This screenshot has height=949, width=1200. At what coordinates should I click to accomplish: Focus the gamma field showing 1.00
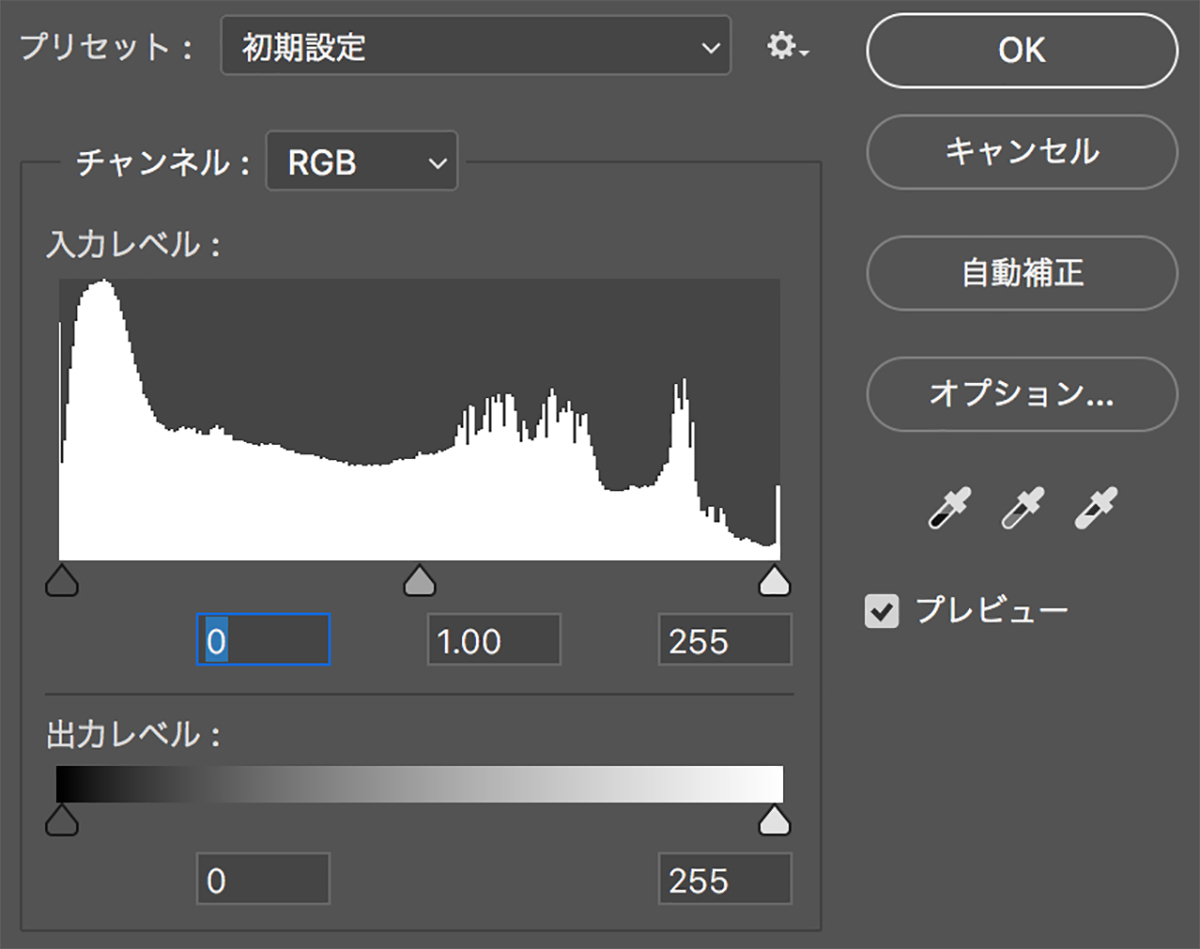coord(494,640)
